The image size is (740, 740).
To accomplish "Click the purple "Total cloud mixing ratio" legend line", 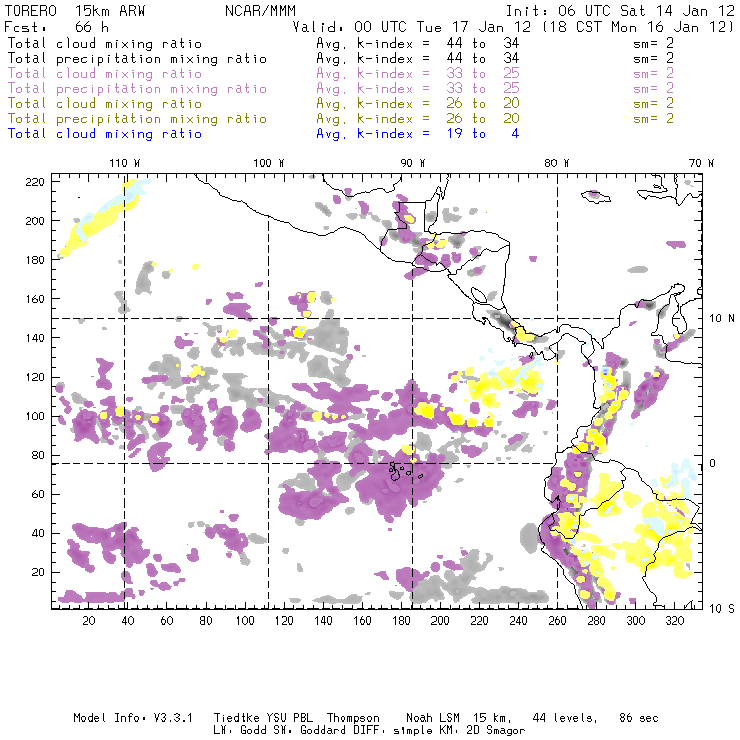I will 105,74.
